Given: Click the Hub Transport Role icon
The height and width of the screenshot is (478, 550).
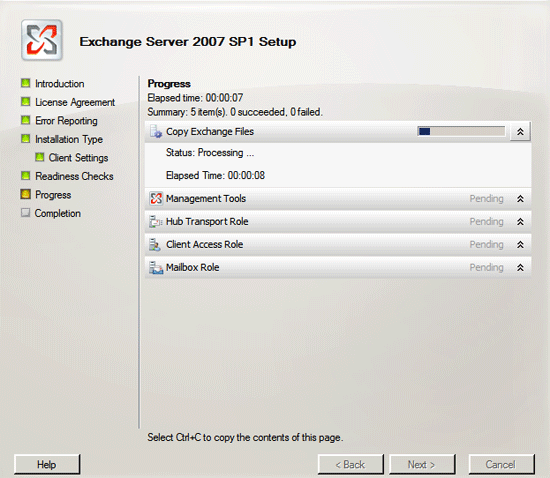Looking at the screenshot, I should click(x=156, y=222).
